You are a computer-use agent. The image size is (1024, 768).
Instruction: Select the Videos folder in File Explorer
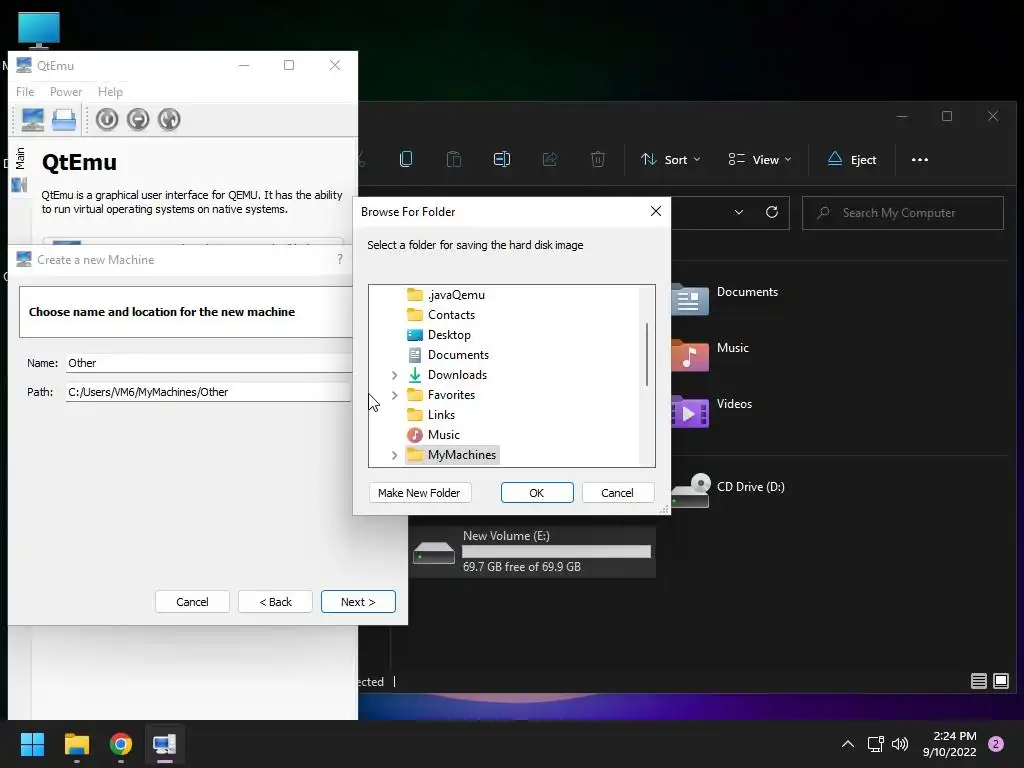[712, 411]
